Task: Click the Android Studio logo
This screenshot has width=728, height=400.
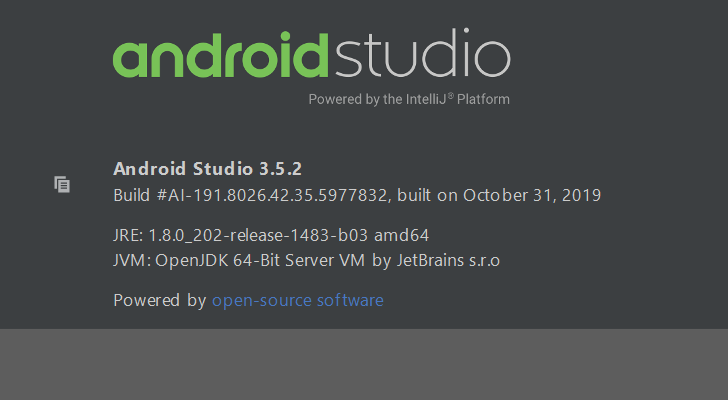Action: (312, 54)
